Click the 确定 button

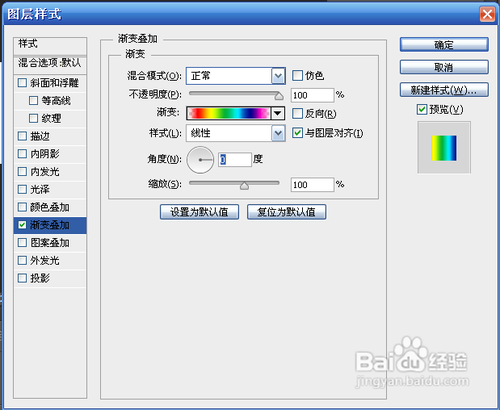pos(444,45)
